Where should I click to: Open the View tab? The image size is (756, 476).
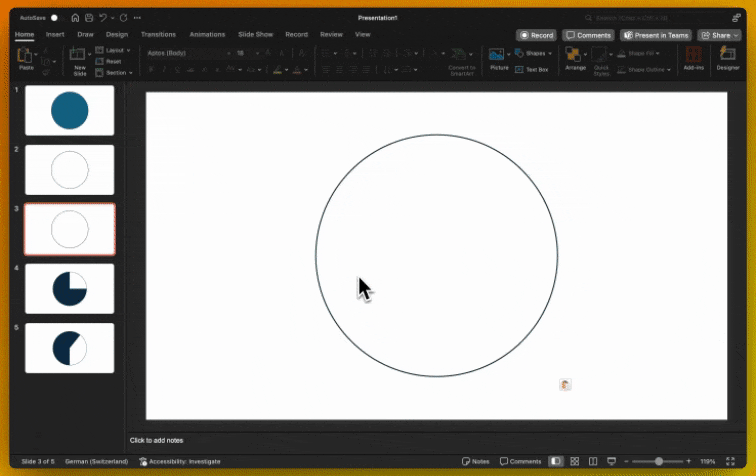363,34
